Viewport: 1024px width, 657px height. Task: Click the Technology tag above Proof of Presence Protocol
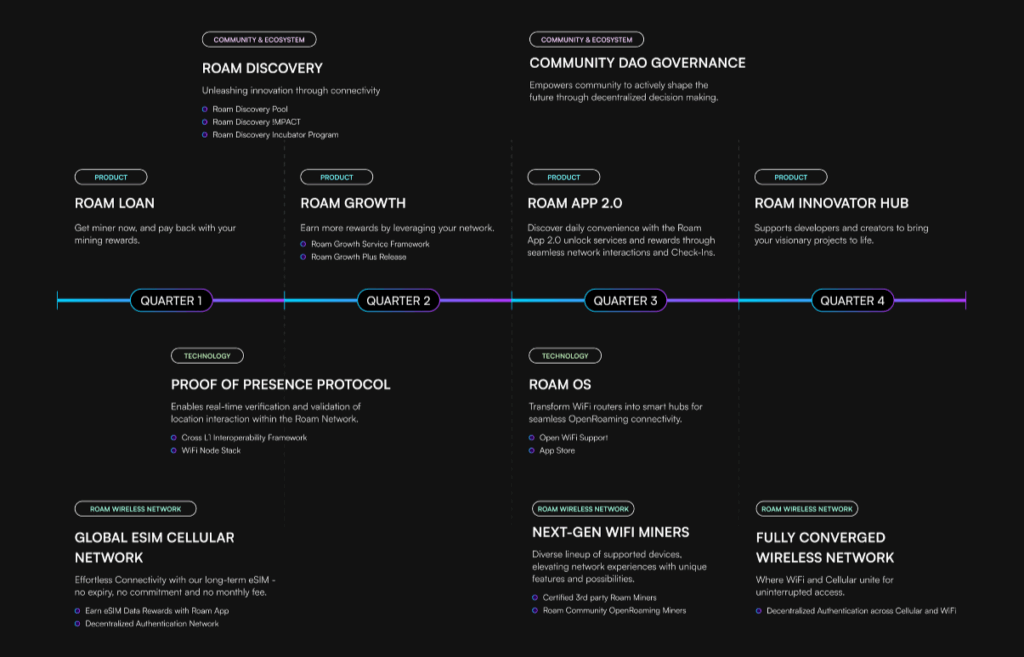click(x=207, y=356)
